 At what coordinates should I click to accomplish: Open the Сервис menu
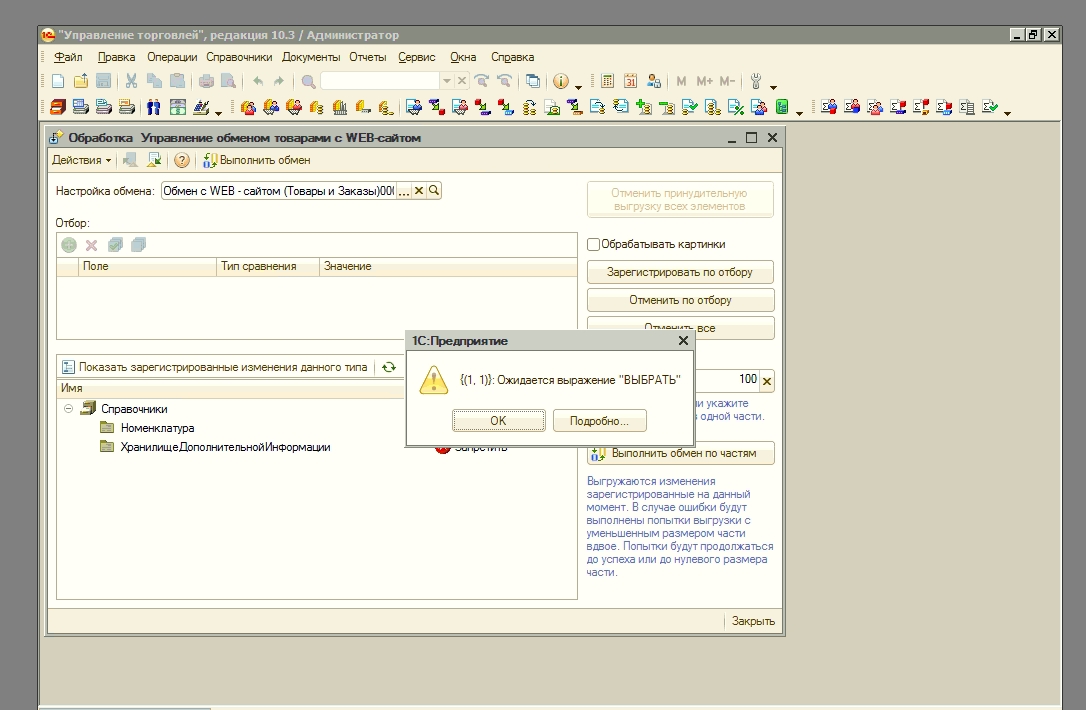click(x=417, y=57)
